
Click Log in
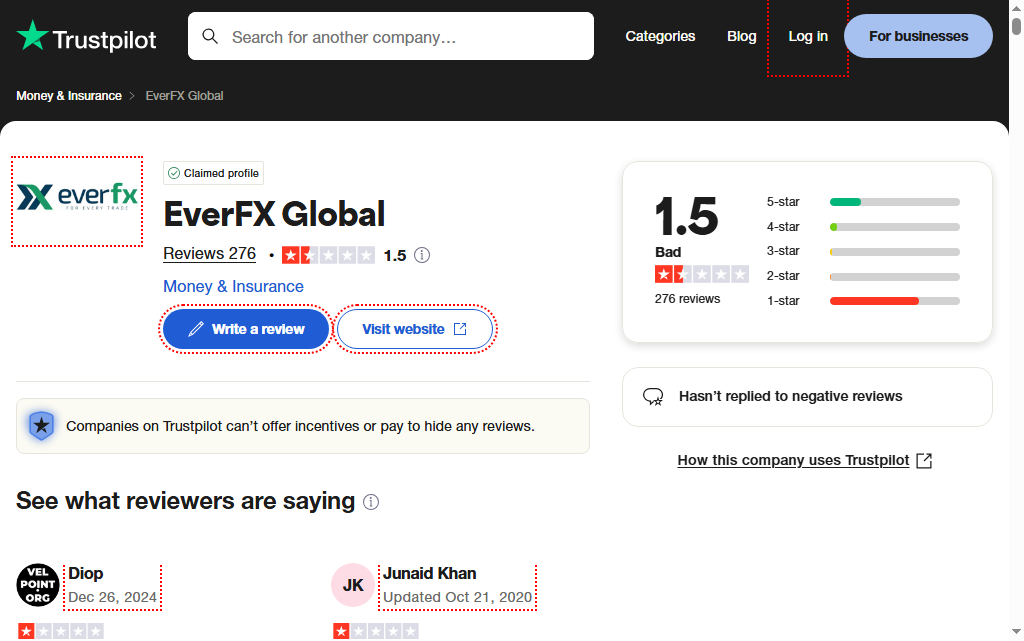tap(808, 37)
